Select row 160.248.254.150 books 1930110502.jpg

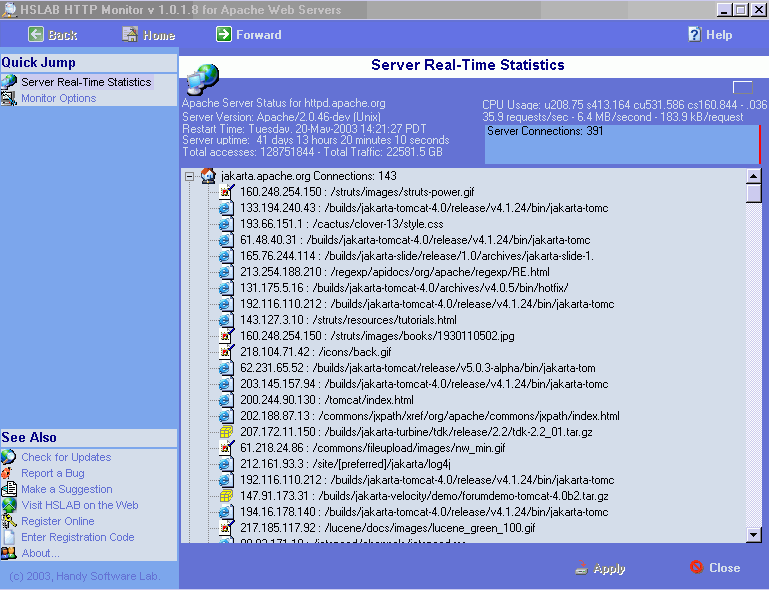[377, 336]
